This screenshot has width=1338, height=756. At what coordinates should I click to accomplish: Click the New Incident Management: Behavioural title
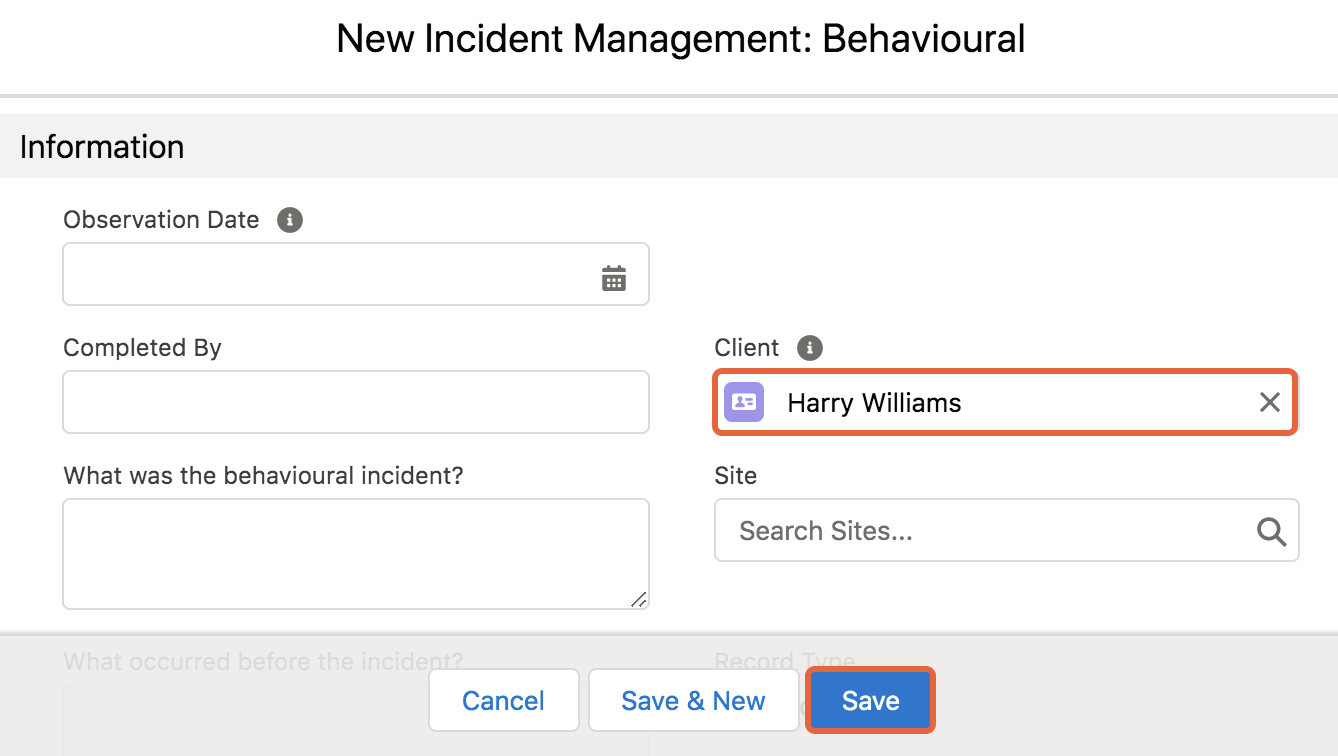681,40
